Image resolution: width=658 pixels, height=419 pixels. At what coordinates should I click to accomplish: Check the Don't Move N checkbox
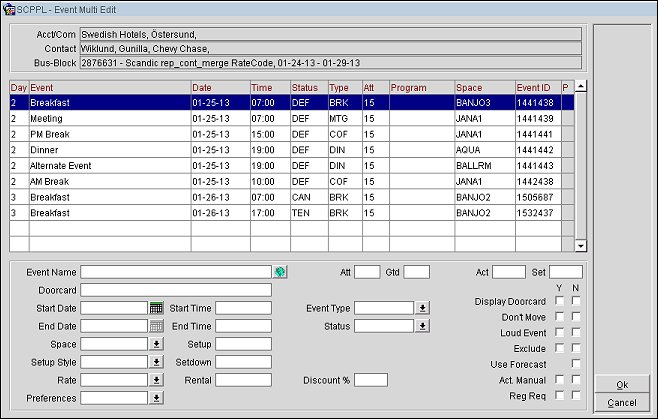tap(577, 316)
